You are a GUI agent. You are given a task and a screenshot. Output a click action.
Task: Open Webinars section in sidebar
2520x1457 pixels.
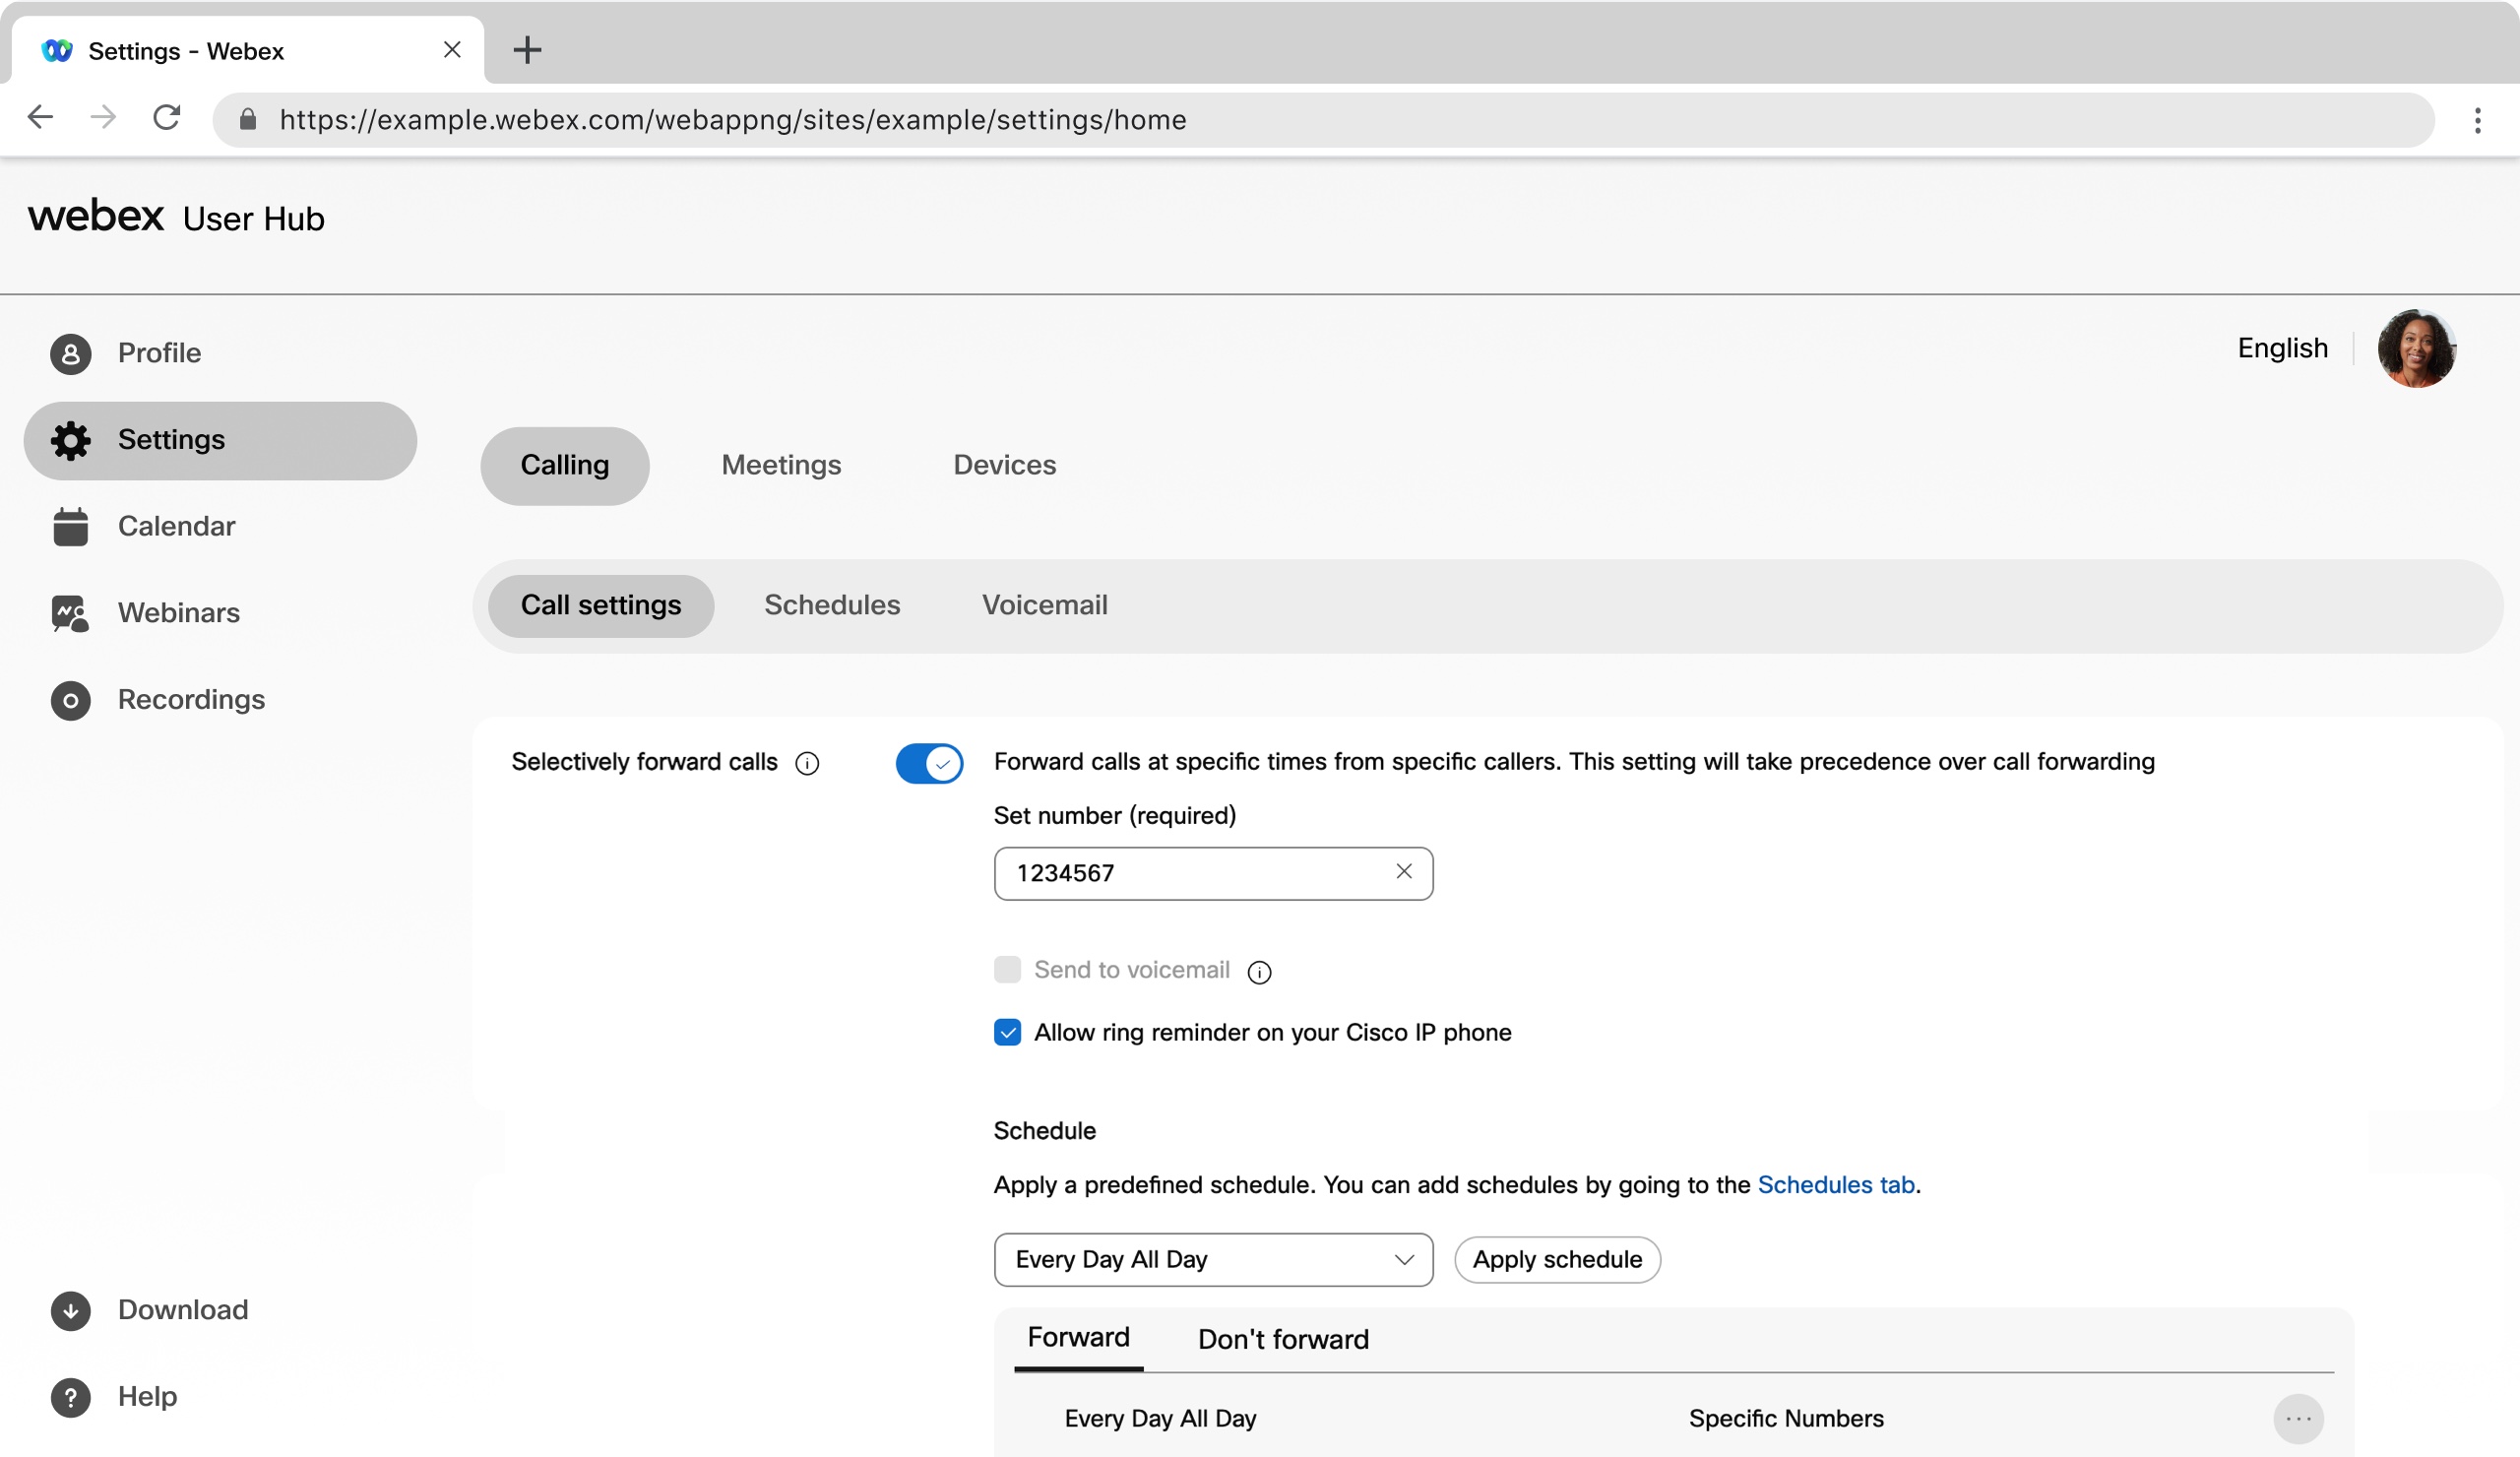tap(178, 612)
